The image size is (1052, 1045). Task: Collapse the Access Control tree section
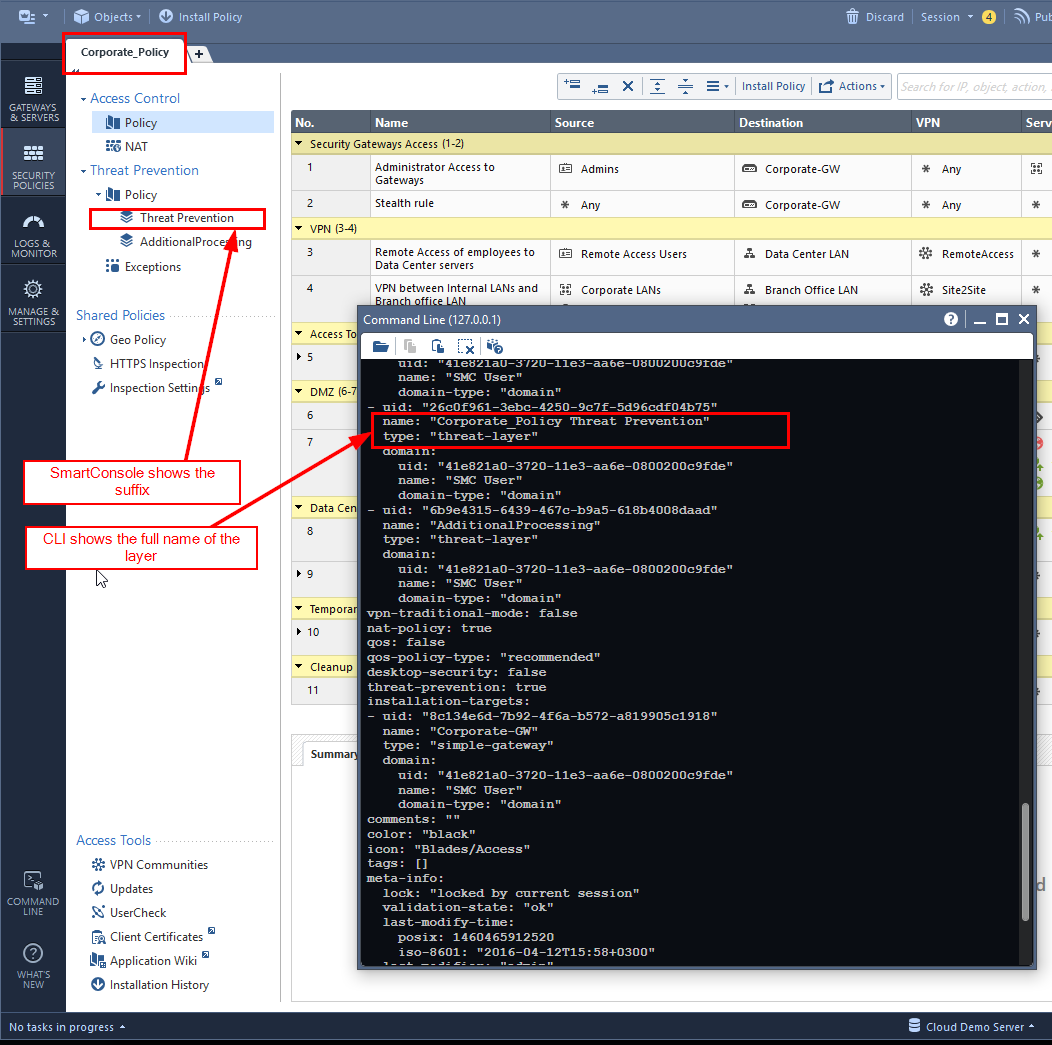[83, 99]
